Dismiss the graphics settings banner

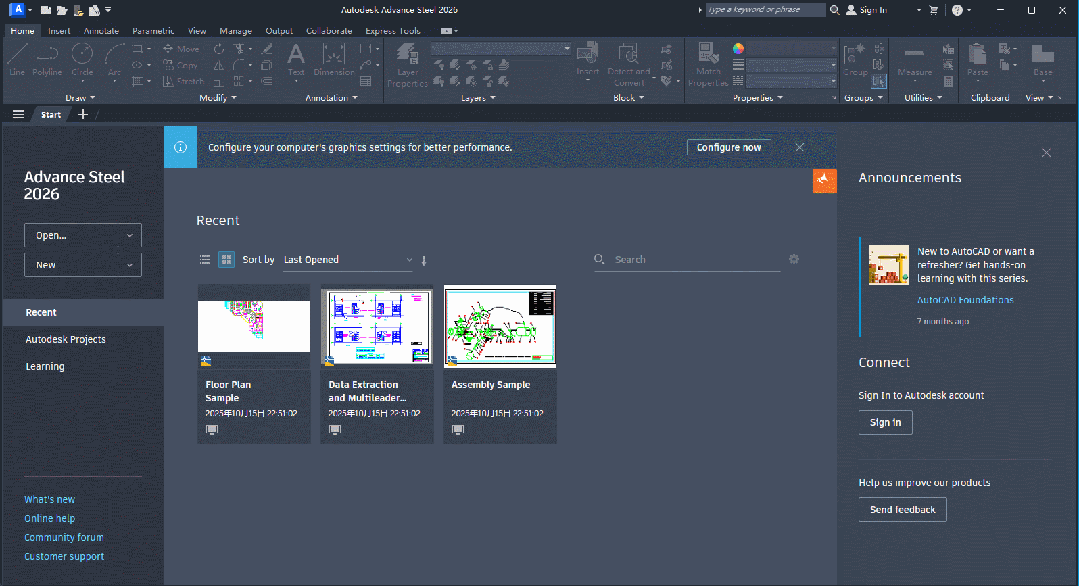click(800, 147)
